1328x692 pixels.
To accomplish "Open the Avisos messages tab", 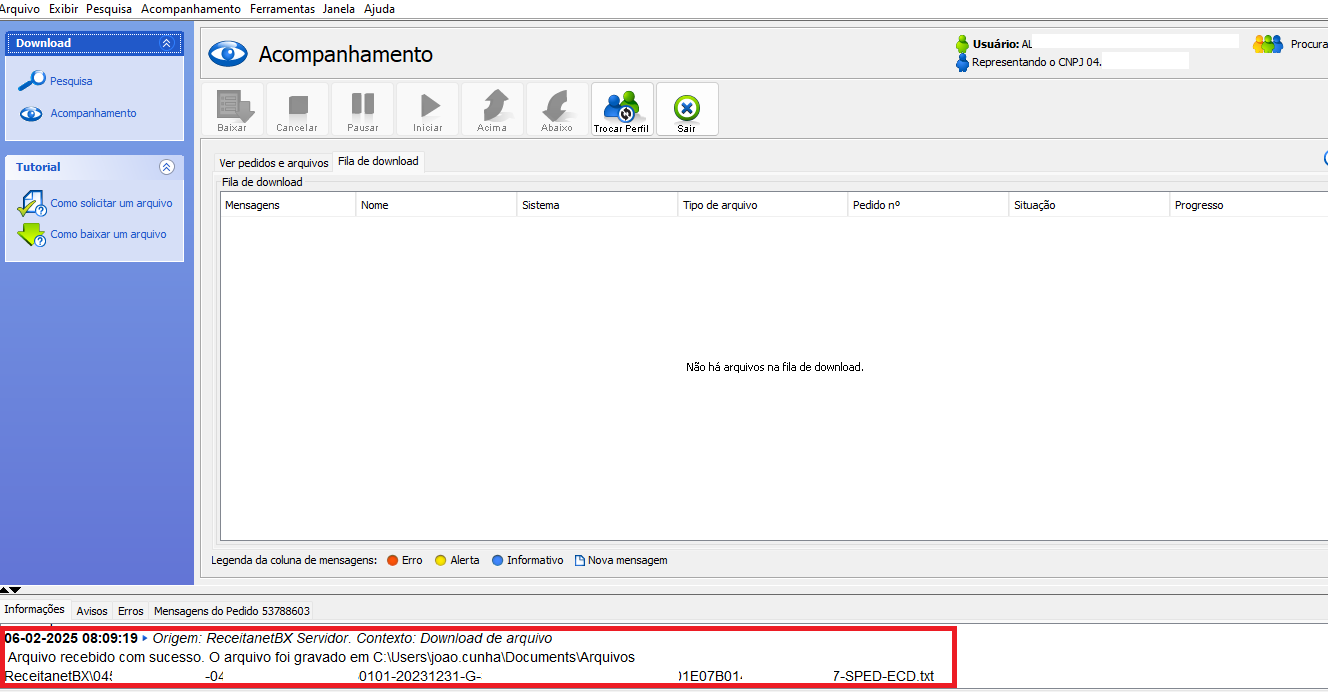I will (92, 610).
